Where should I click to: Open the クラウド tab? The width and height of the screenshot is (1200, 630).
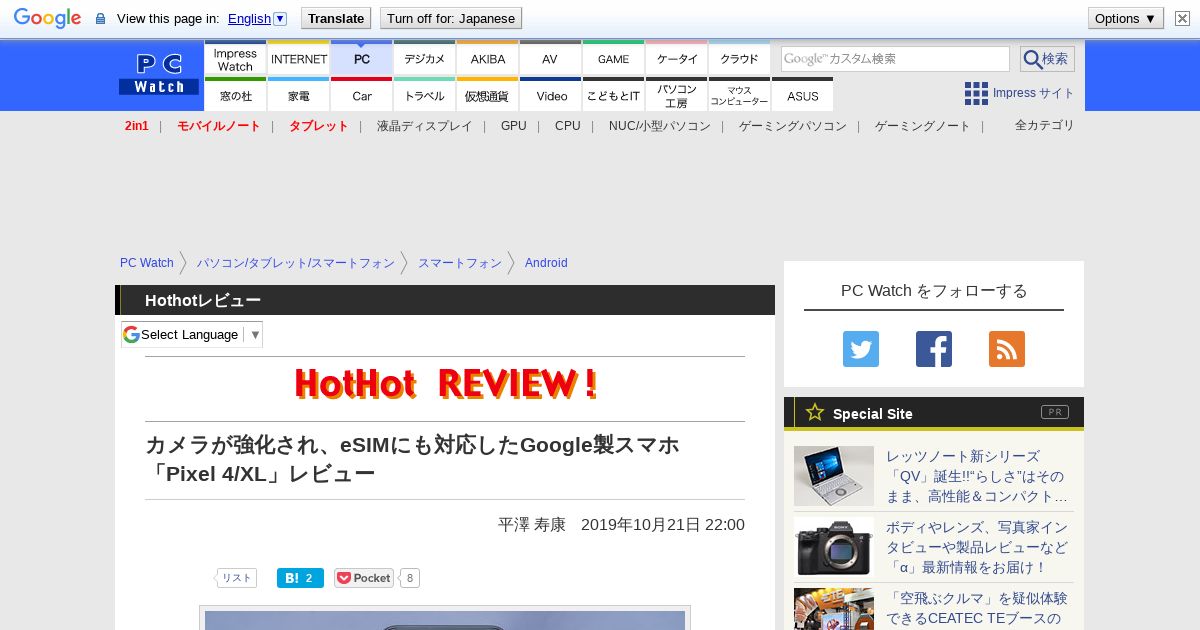pos(740,59)
